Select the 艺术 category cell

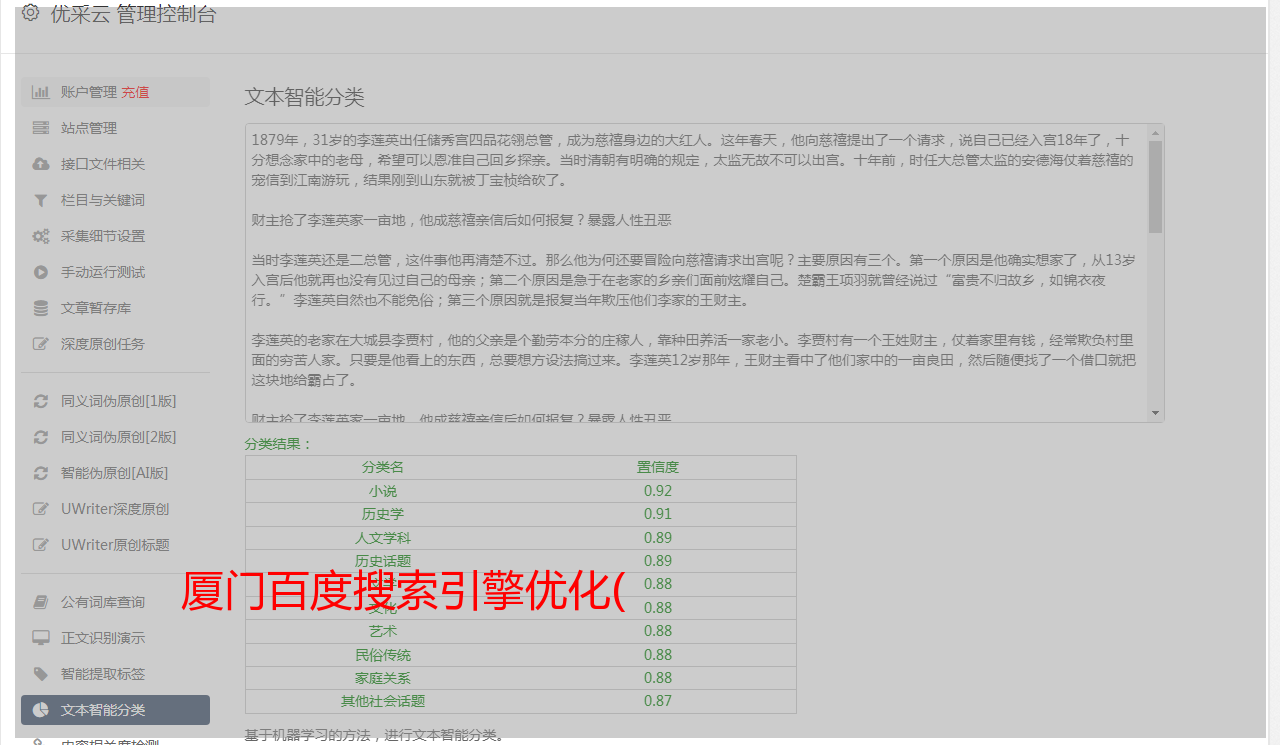pos(383,631)
